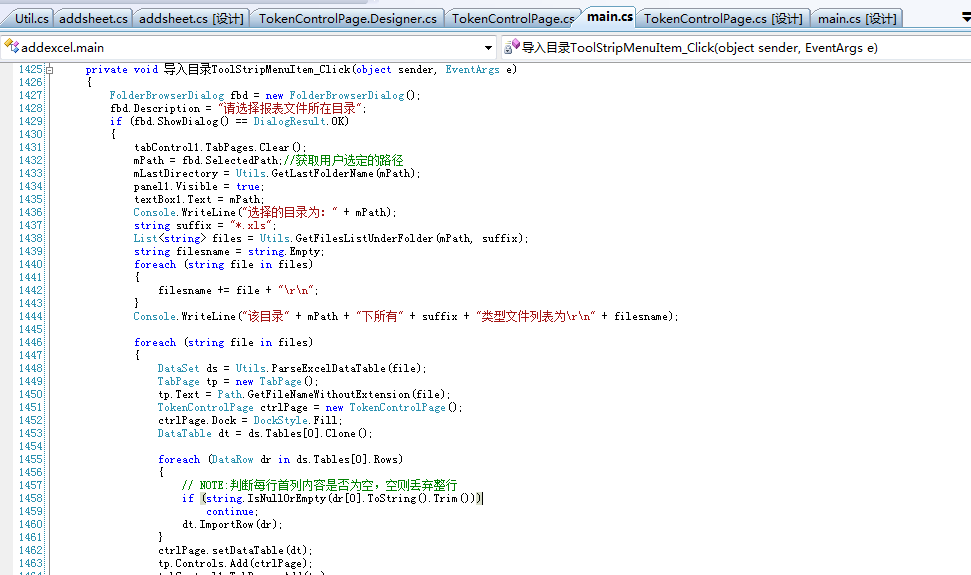Click GetFilesListUnderFolder method call
Image resolution: width=971 pixels, height=575 pixels.
[364, 238]
